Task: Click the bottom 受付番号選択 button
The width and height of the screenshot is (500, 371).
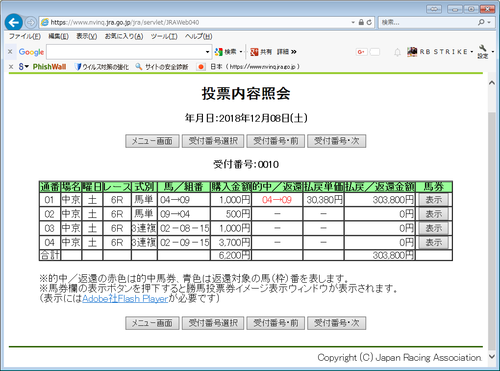Action: (x=213, y=323)
